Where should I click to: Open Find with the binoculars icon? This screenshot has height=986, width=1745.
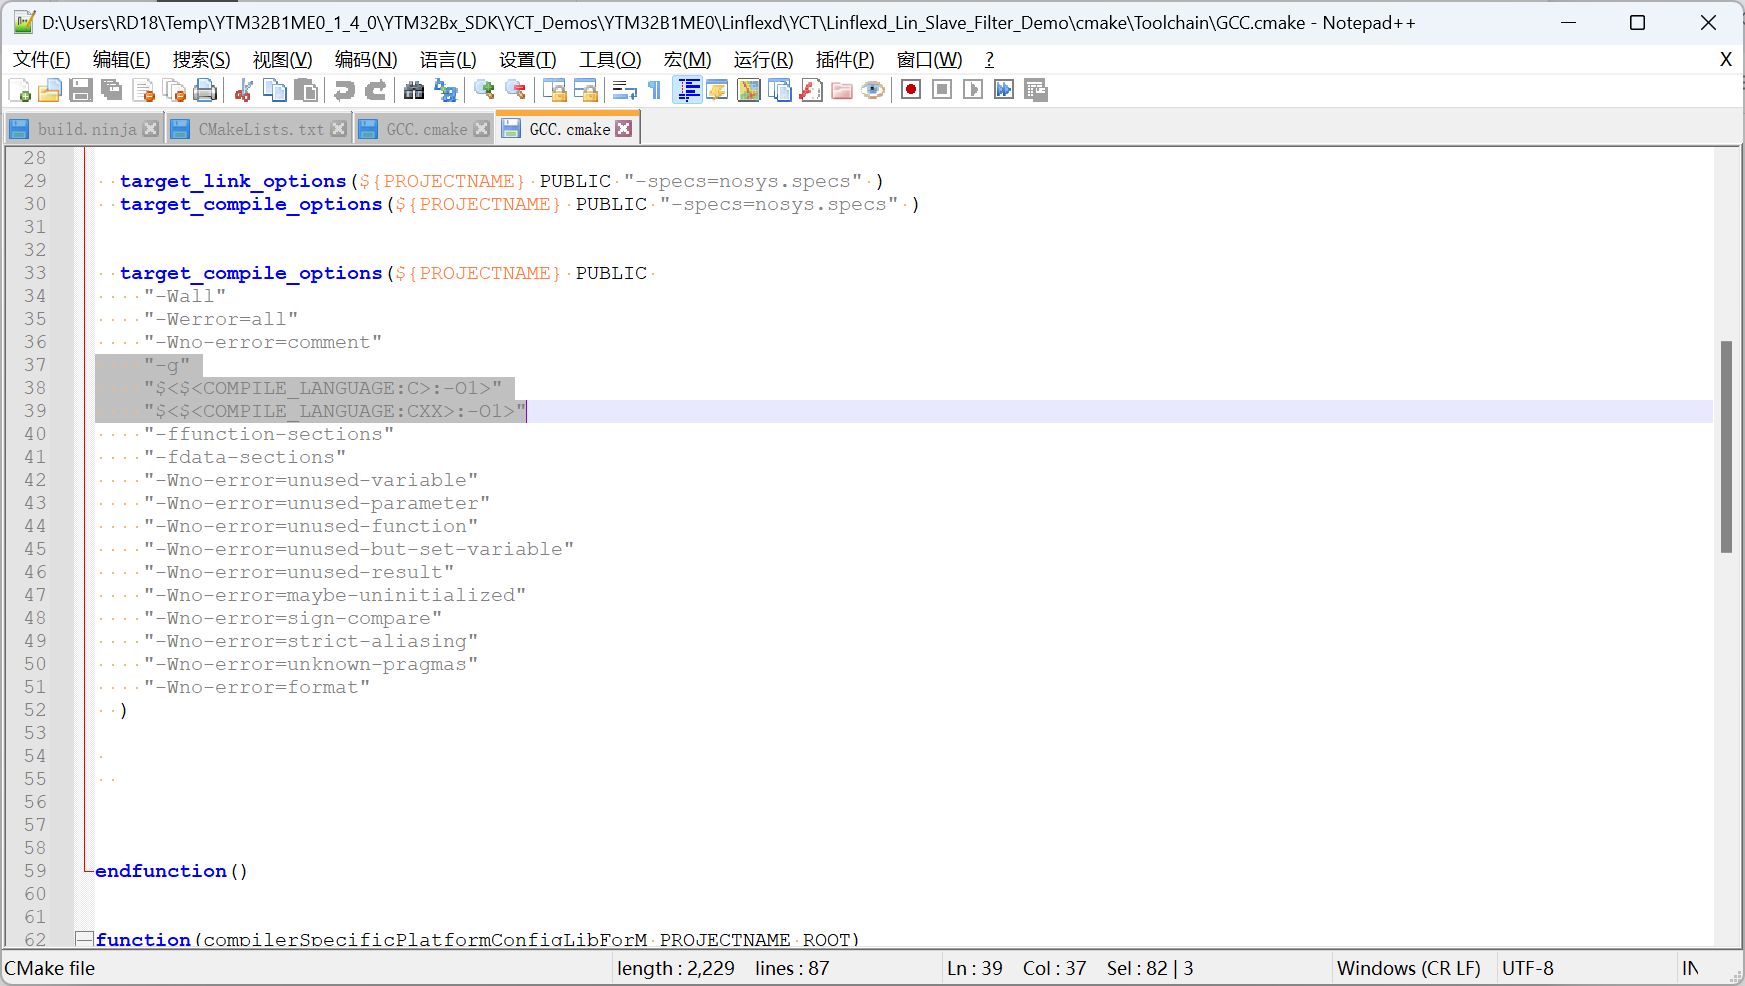click(414, 91)
